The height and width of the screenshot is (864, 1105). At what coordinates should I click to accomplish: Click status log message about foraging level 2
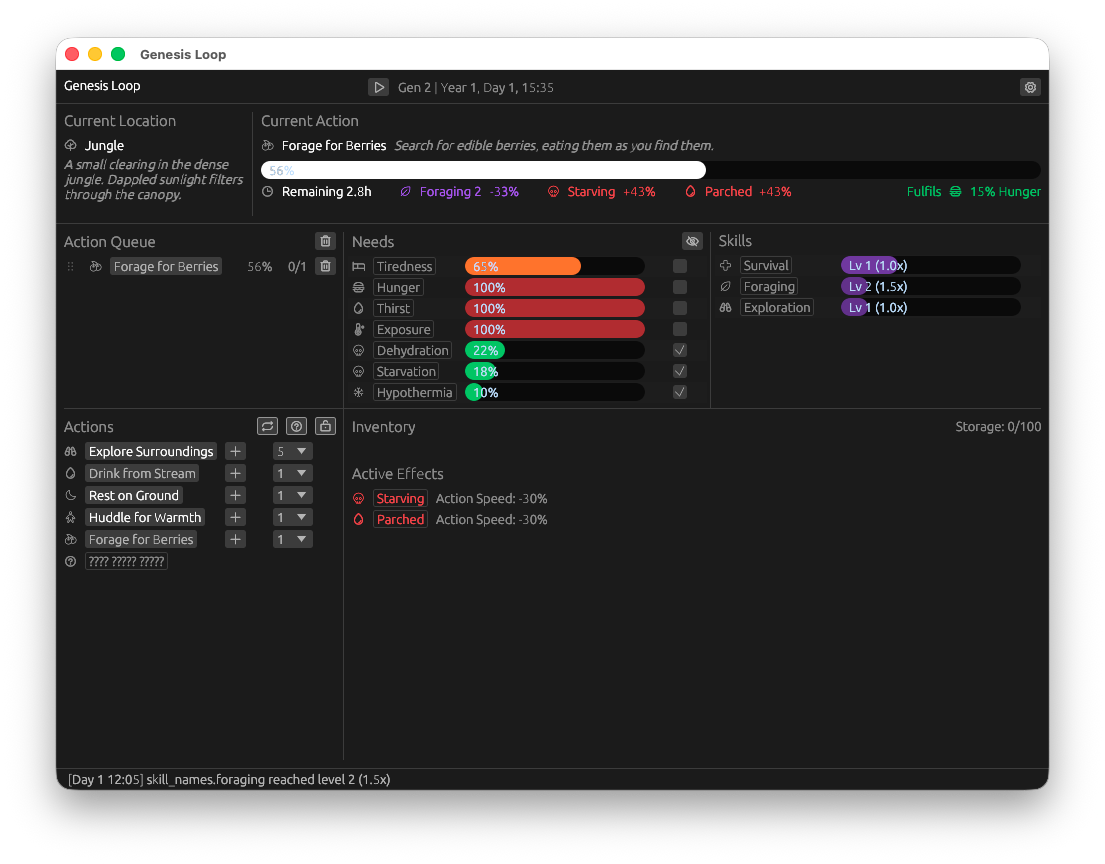point(229,779)
